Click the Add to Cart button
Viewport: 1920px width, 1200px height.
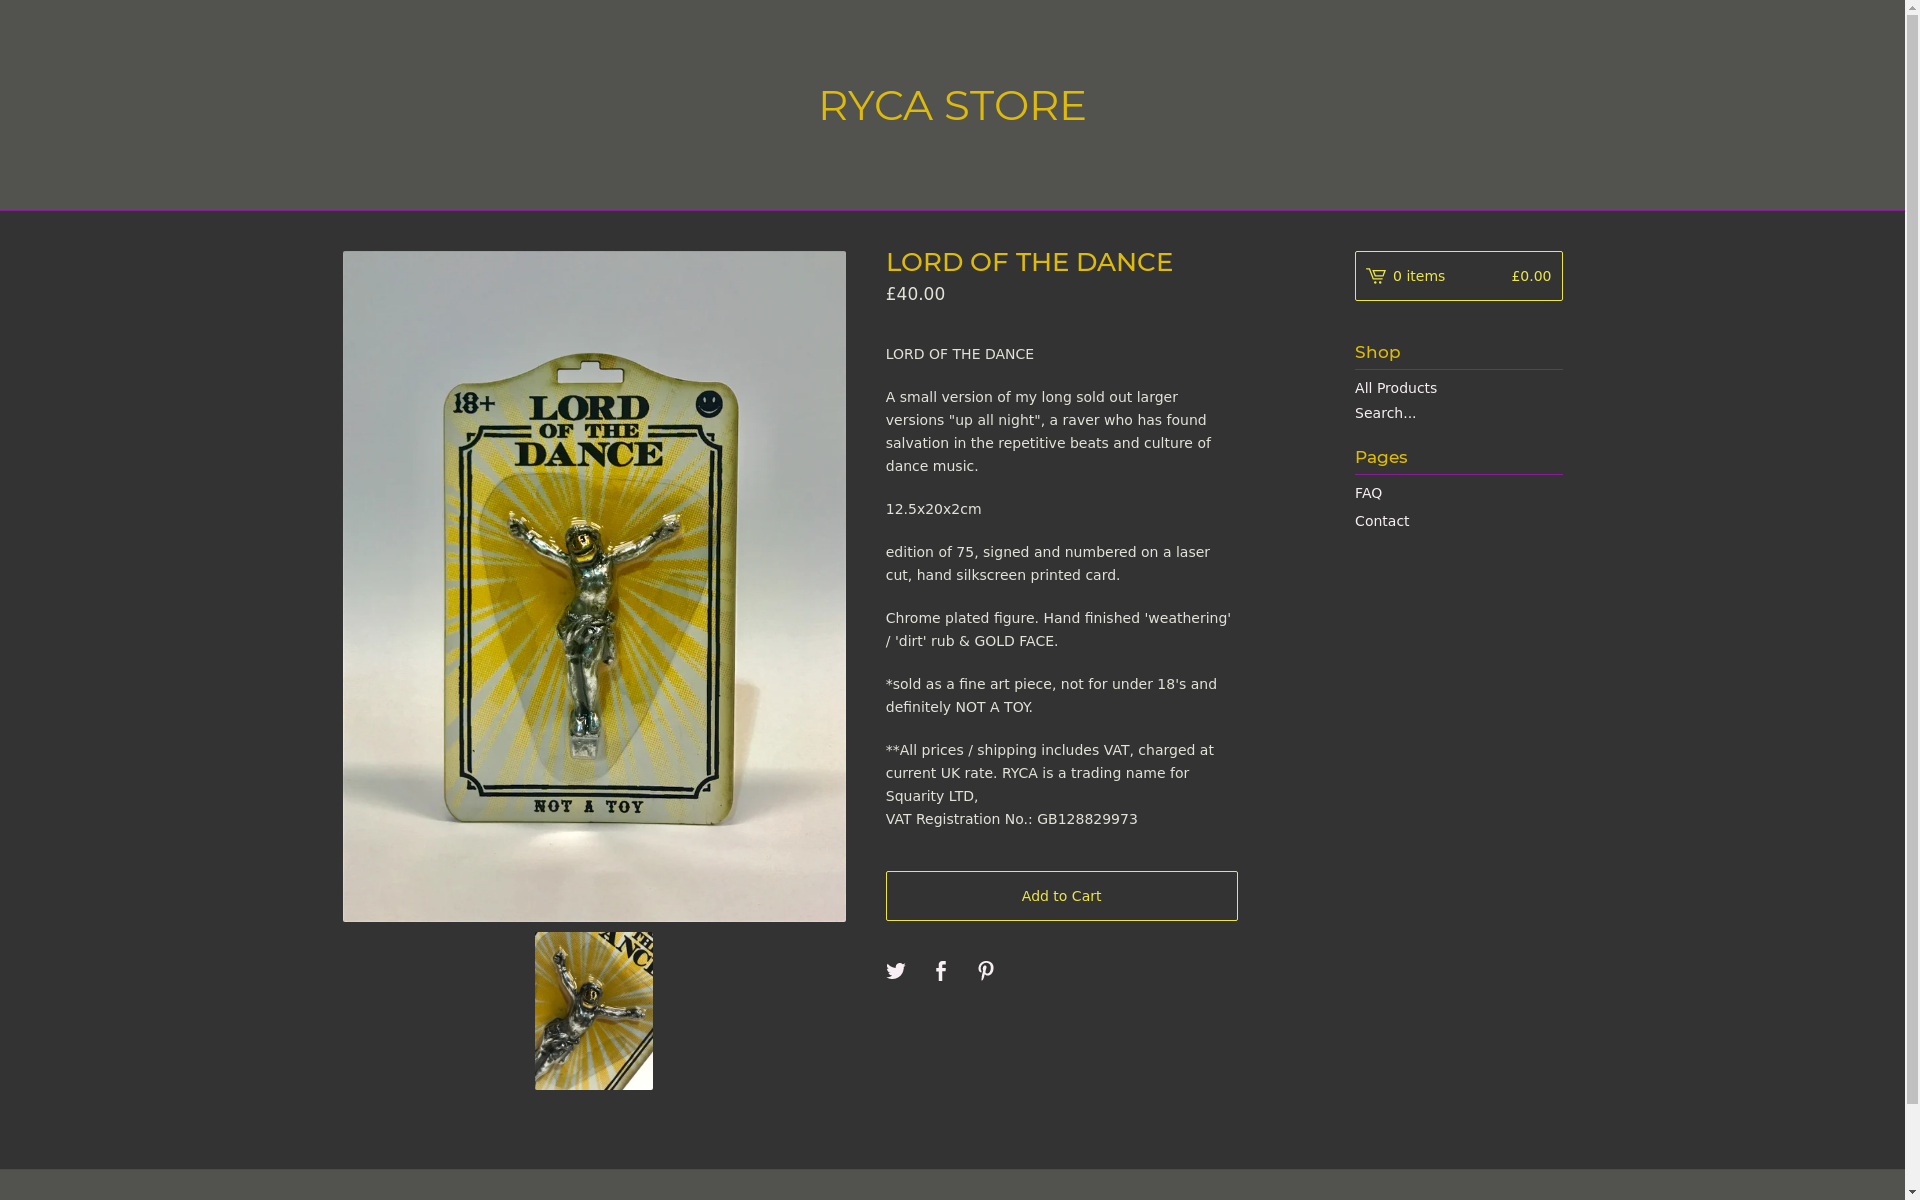[x=1061, y=896]
